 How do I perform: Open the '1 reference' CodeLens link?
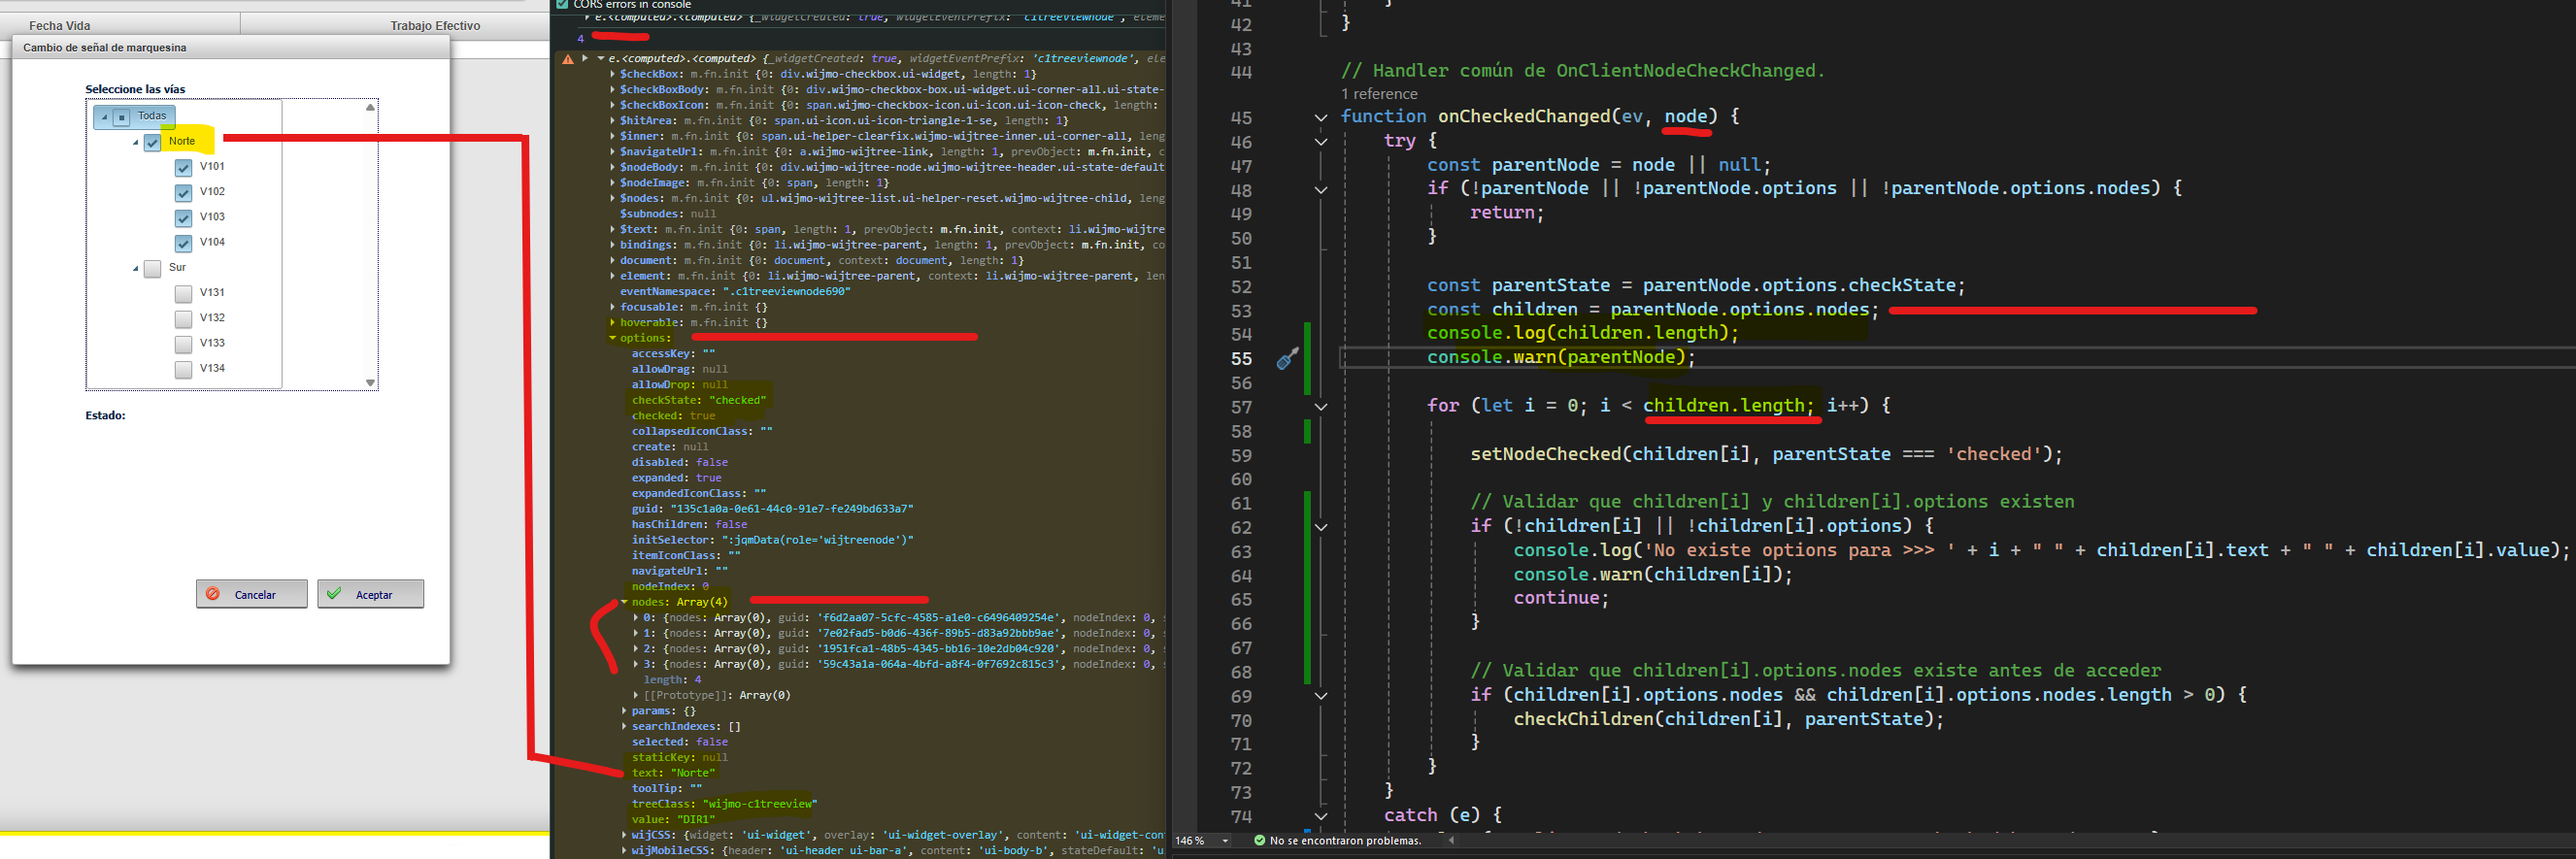[x=1379, y=94]
